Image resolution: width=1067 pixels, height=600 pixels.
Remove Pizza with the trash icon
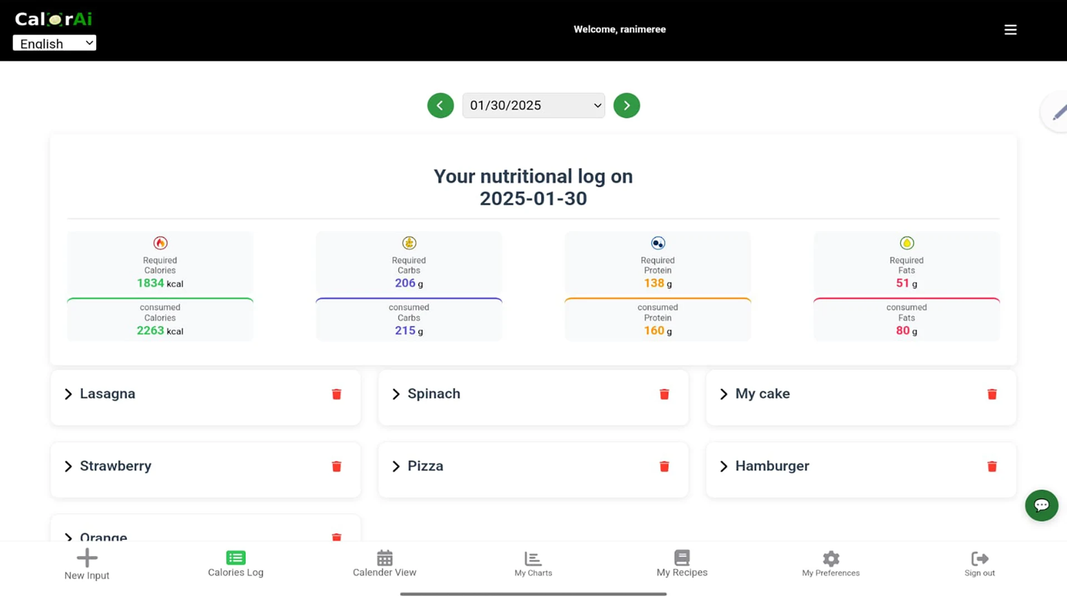(663, 466)
